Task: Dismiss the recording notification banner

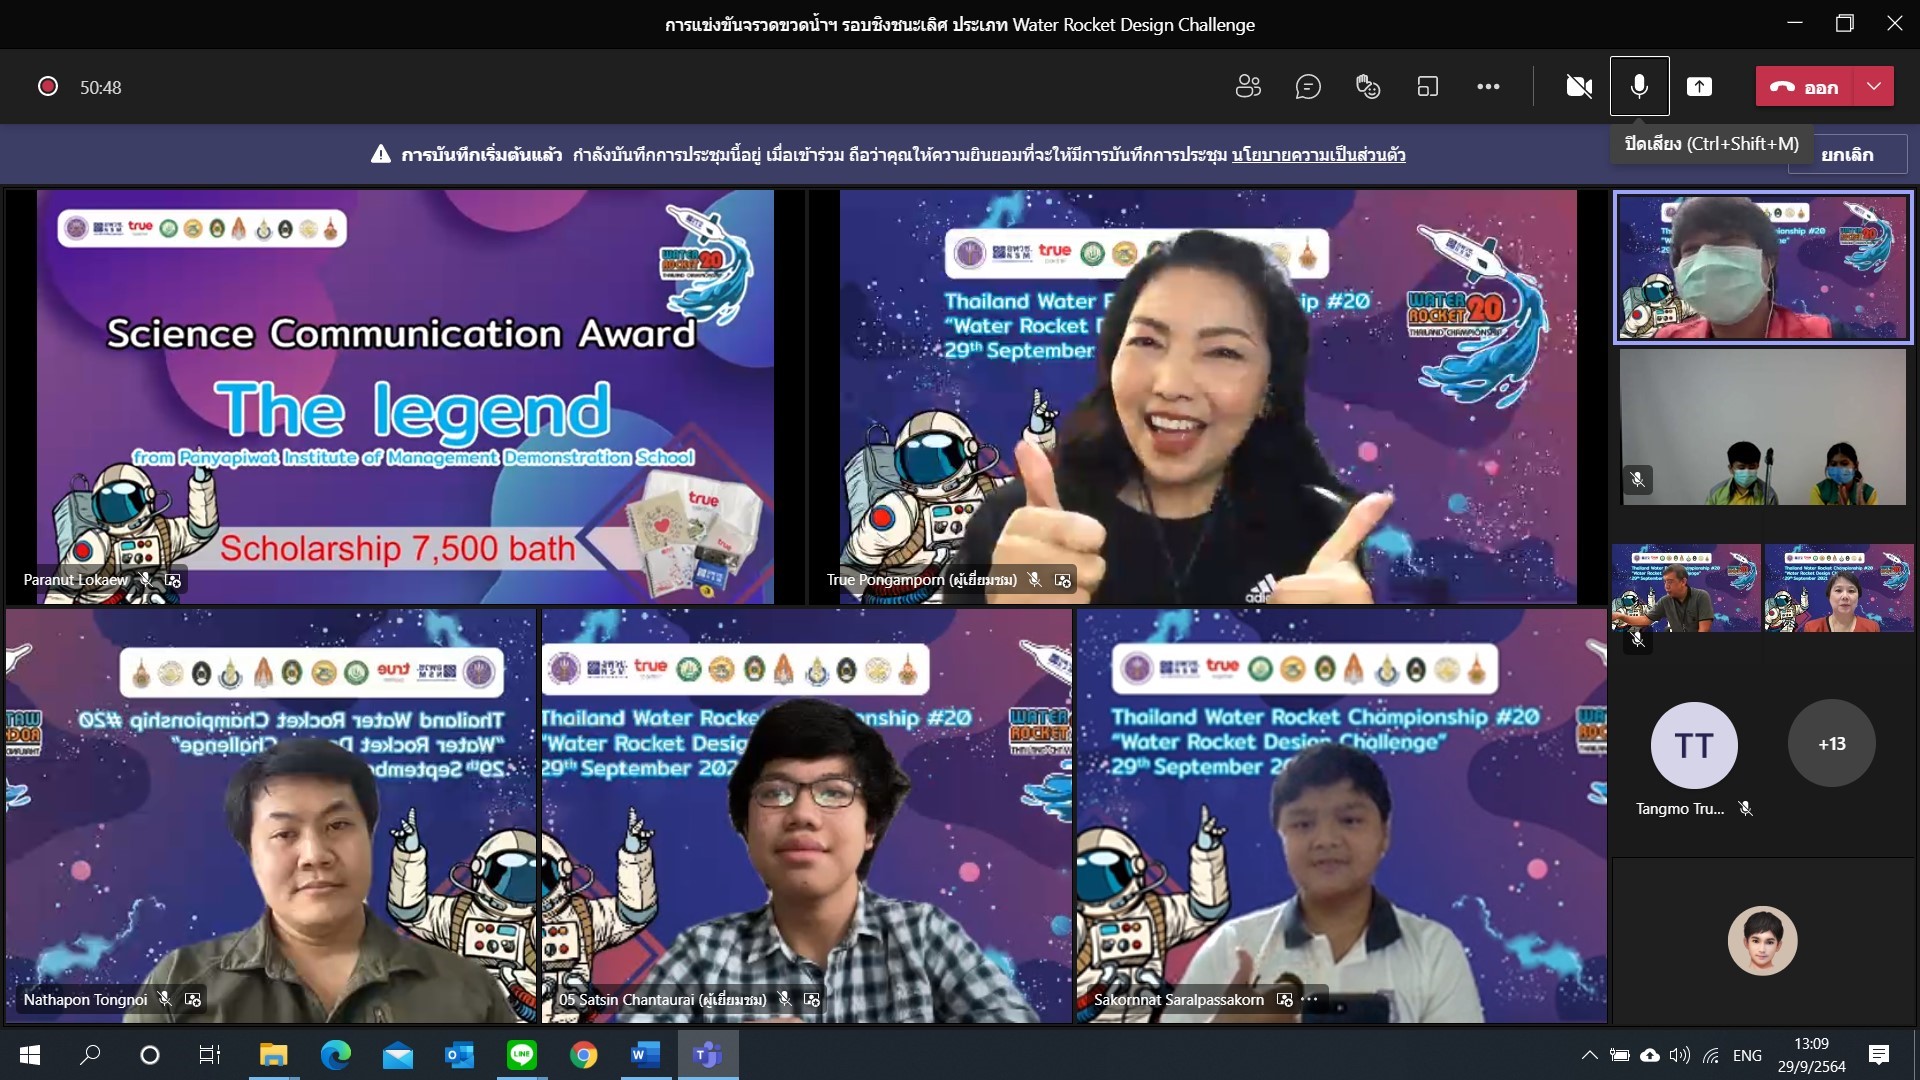Action: click(x=1847, y=155)
